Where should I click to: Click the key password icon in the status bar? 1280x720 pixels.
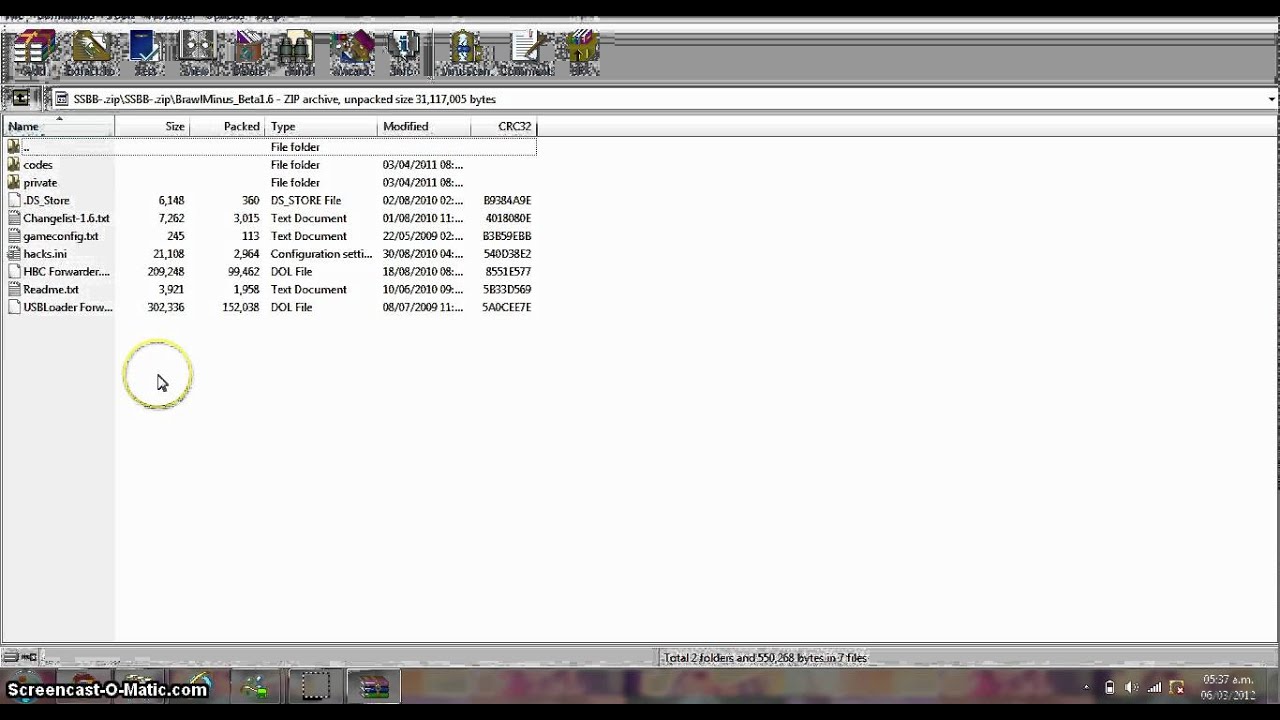29,657
